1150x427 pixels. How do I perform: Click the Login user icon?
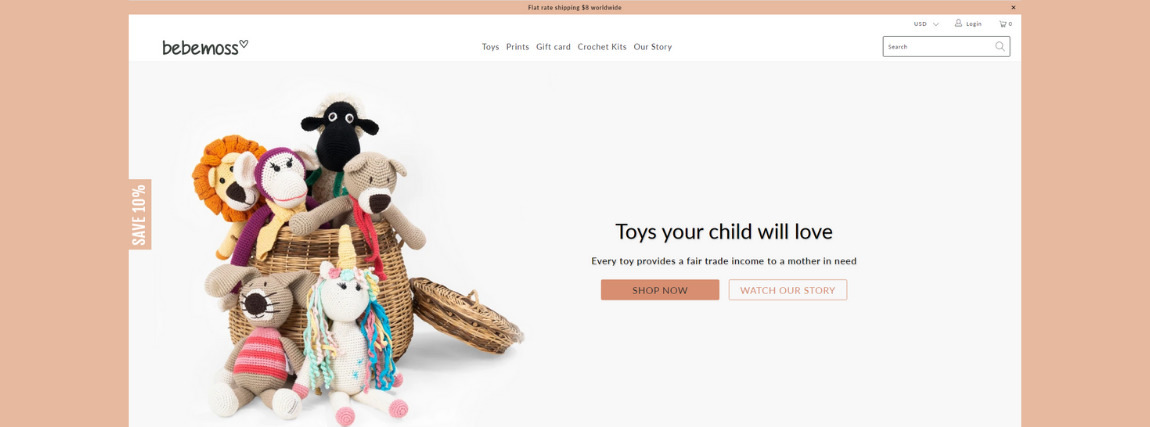(959, 23)
